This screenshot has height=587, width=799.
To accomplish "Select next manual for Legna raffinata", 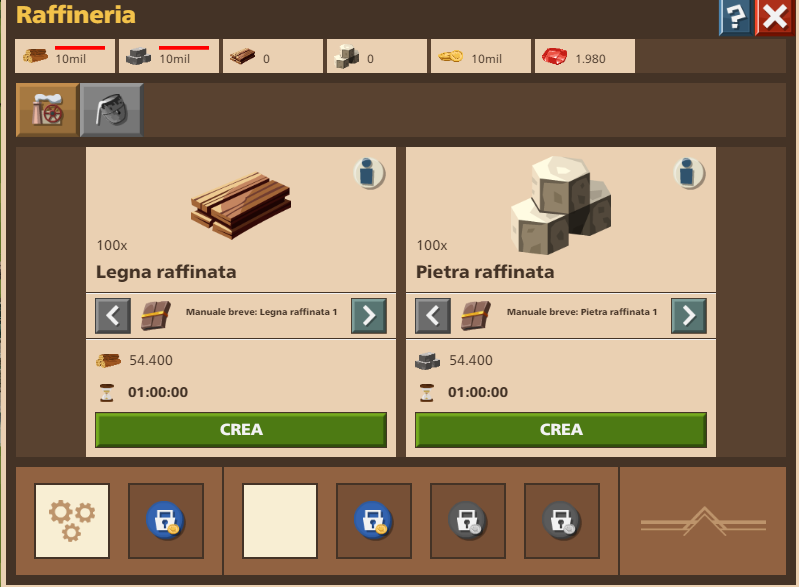I will [x=369, y=316].
